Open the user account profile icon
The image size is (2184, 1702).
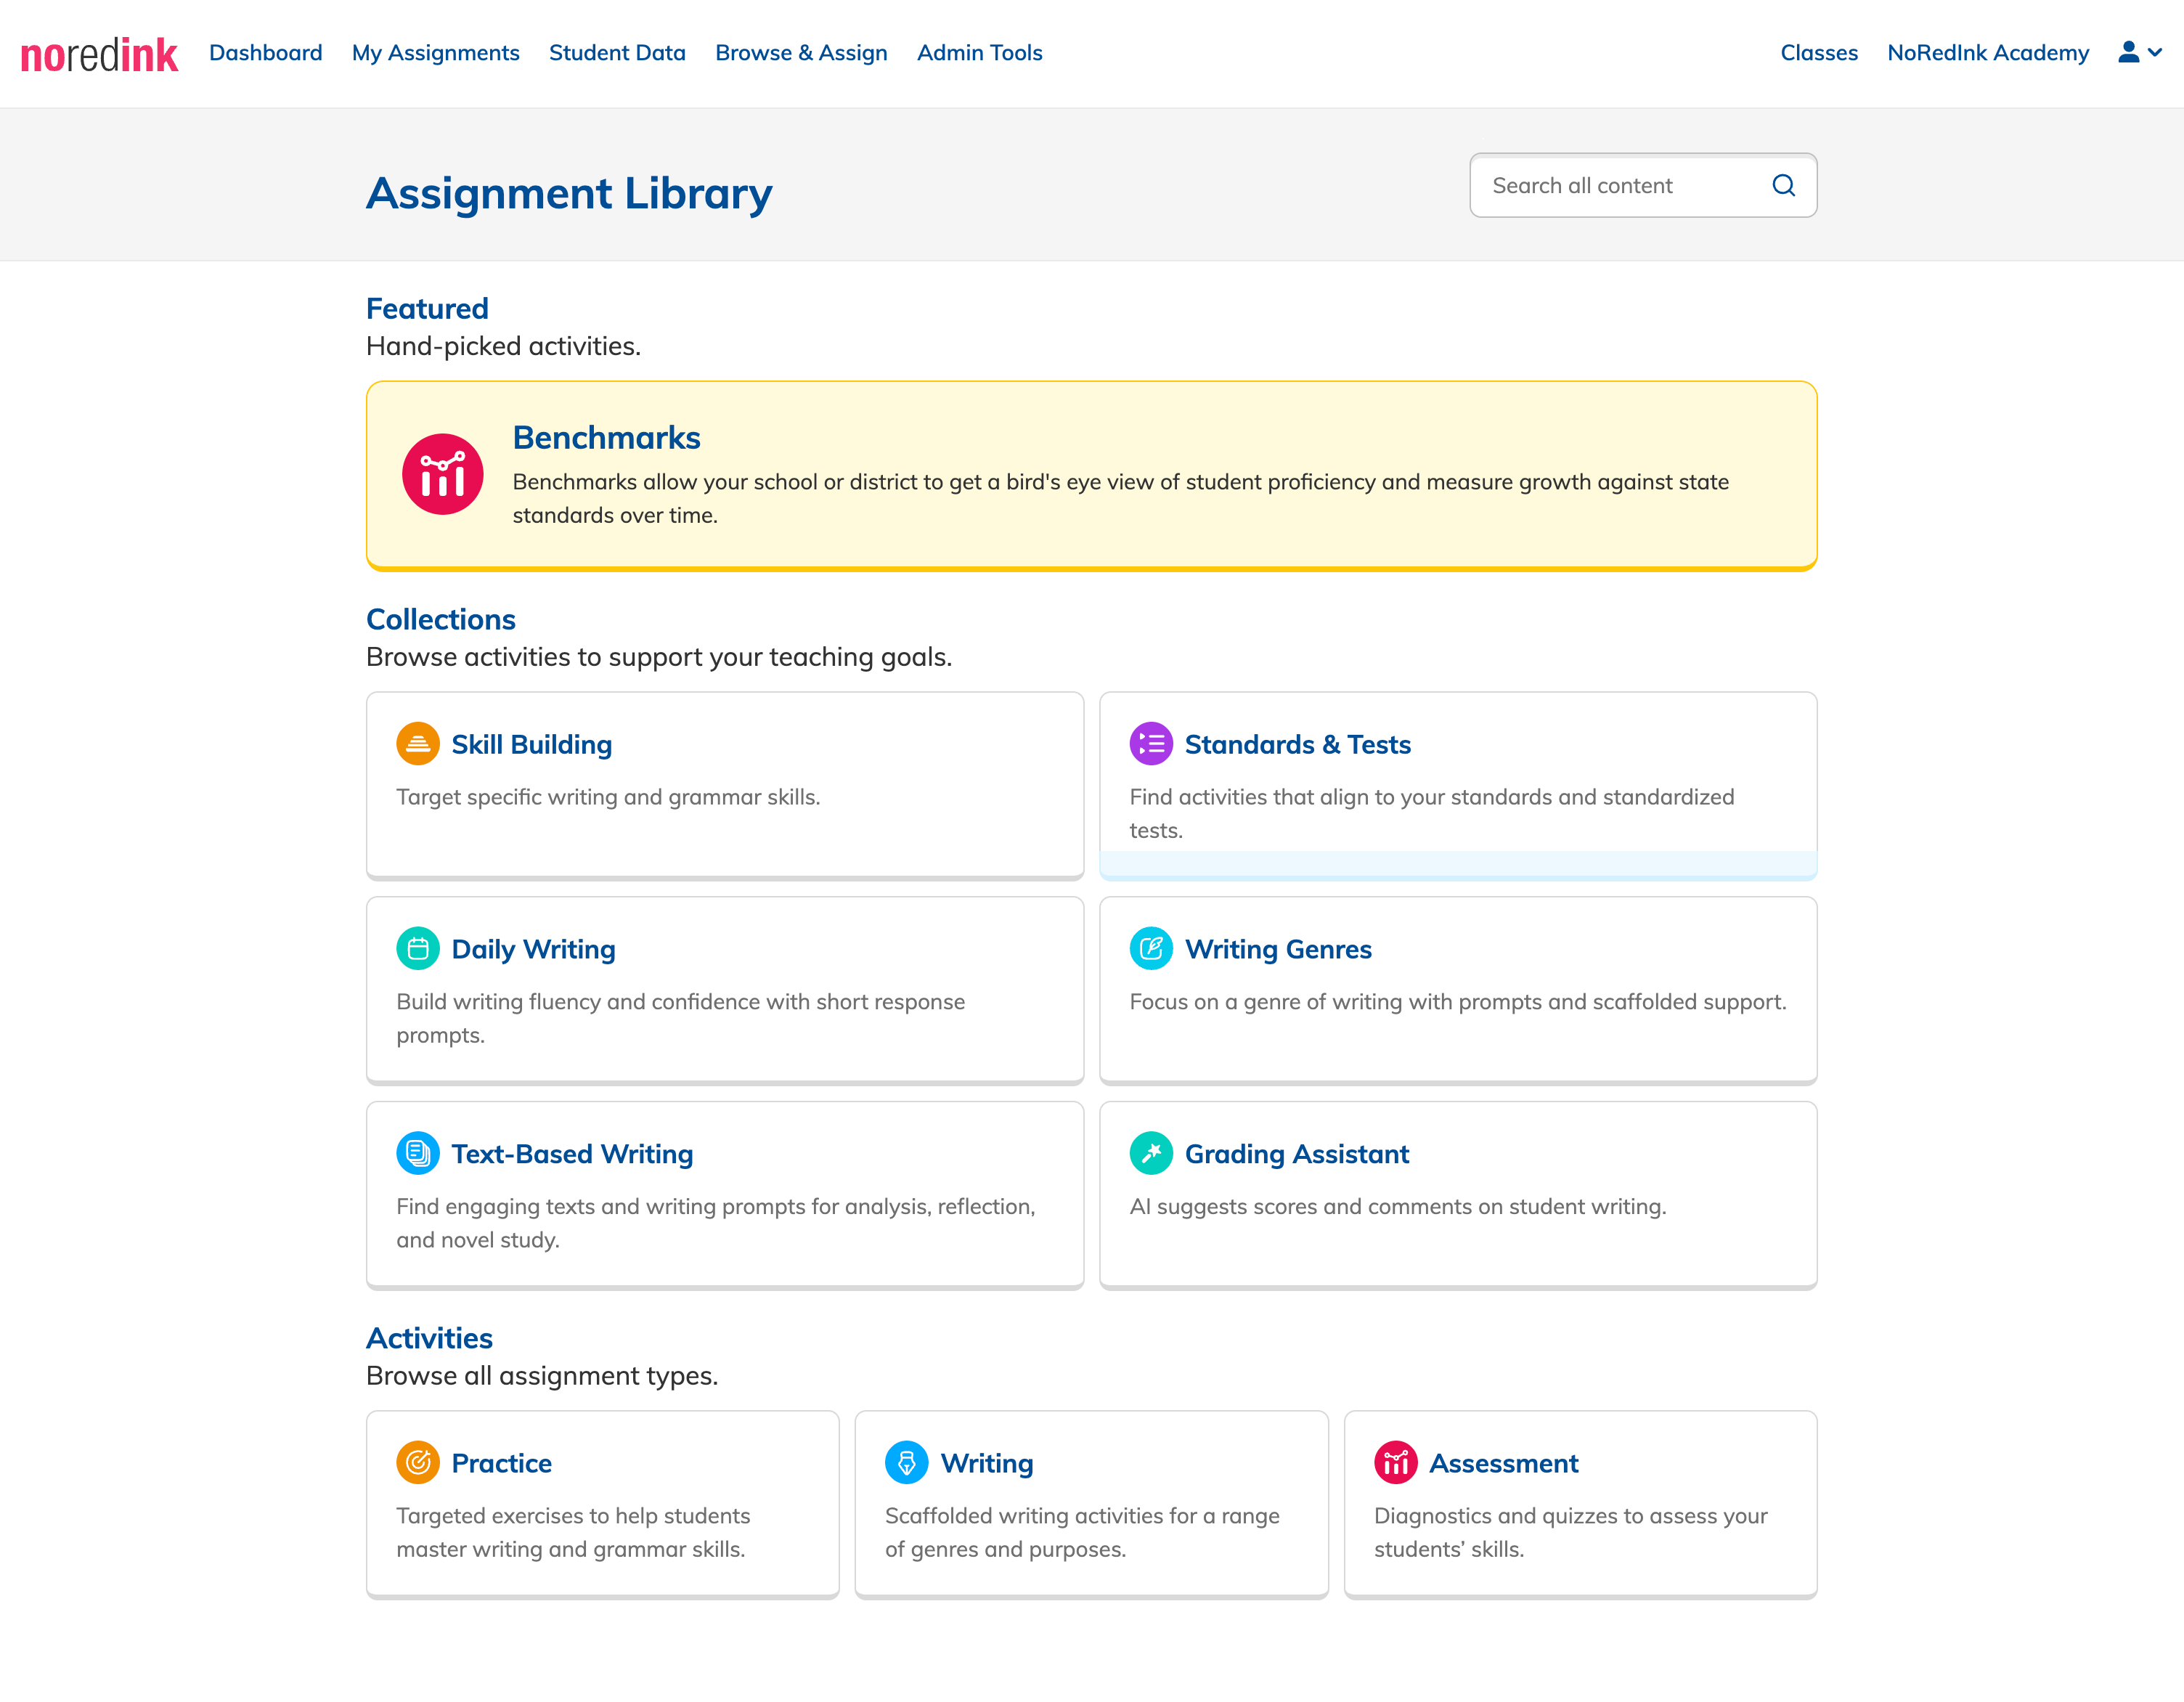pyautogui.click(x=2128, y=52)
